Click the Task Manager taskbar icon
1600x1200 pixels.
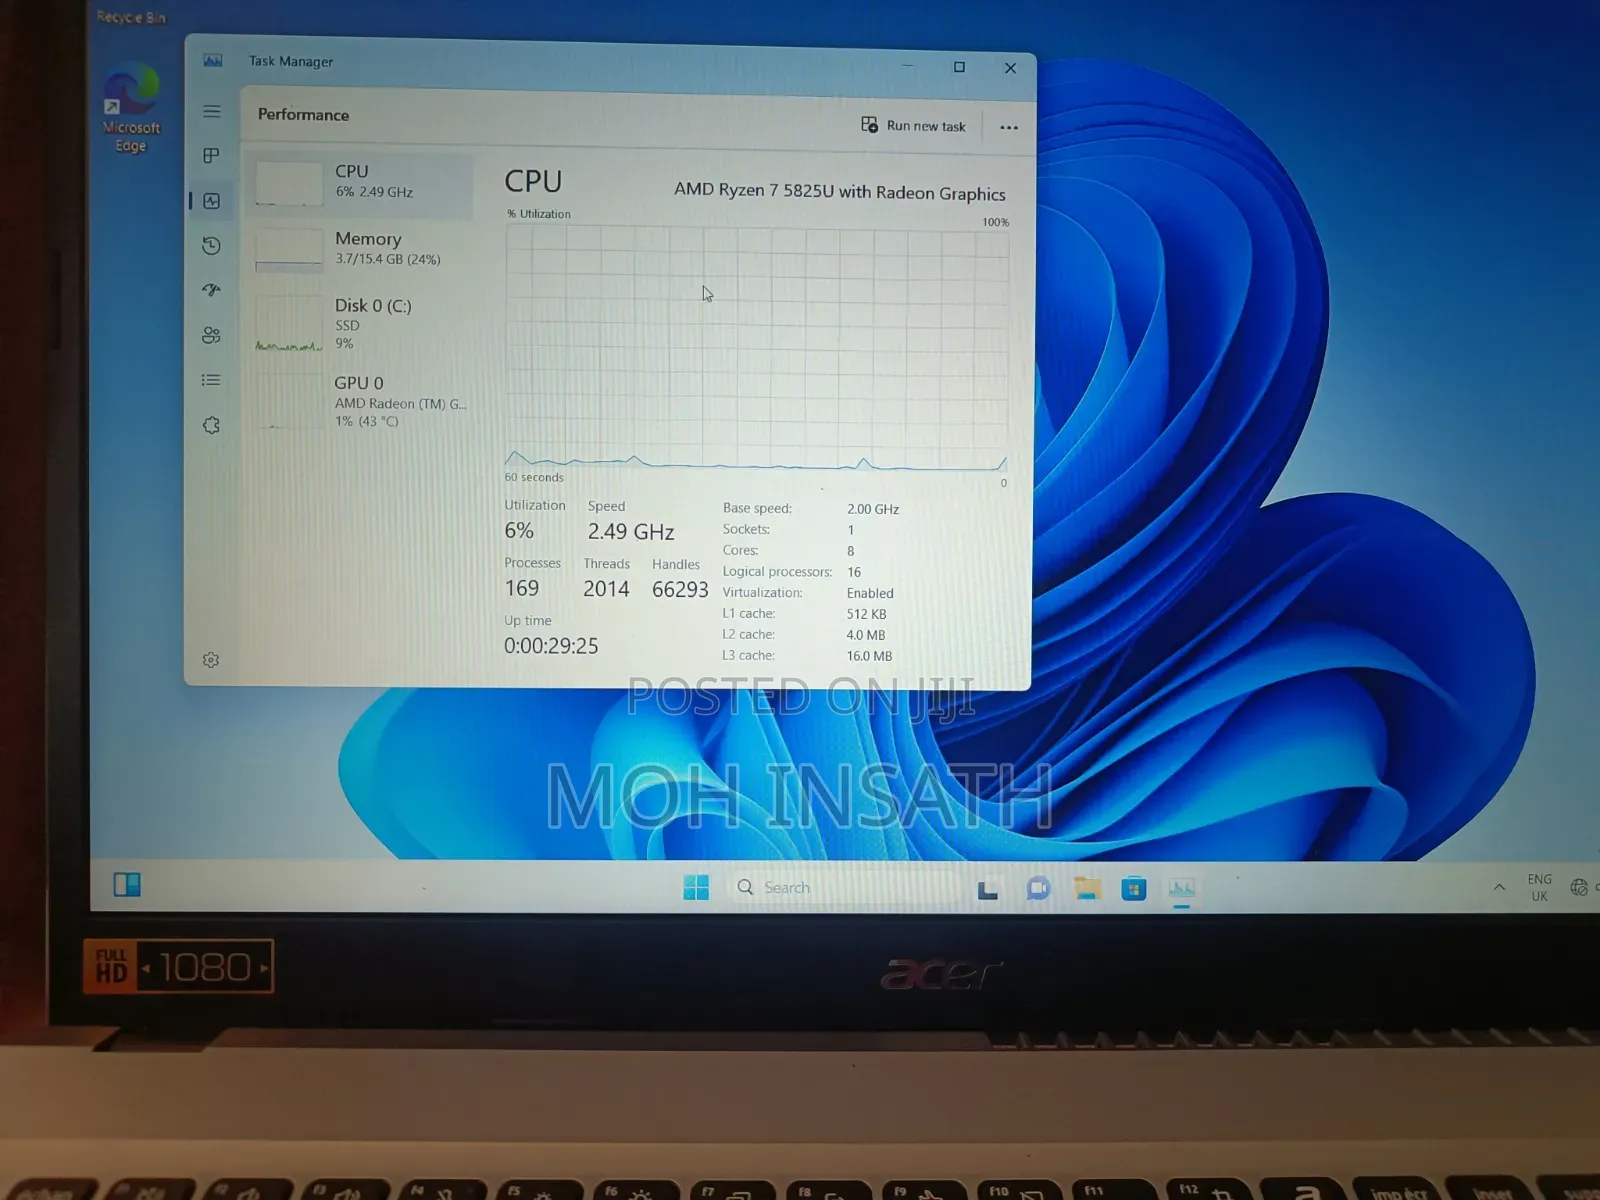[1182, 889]
